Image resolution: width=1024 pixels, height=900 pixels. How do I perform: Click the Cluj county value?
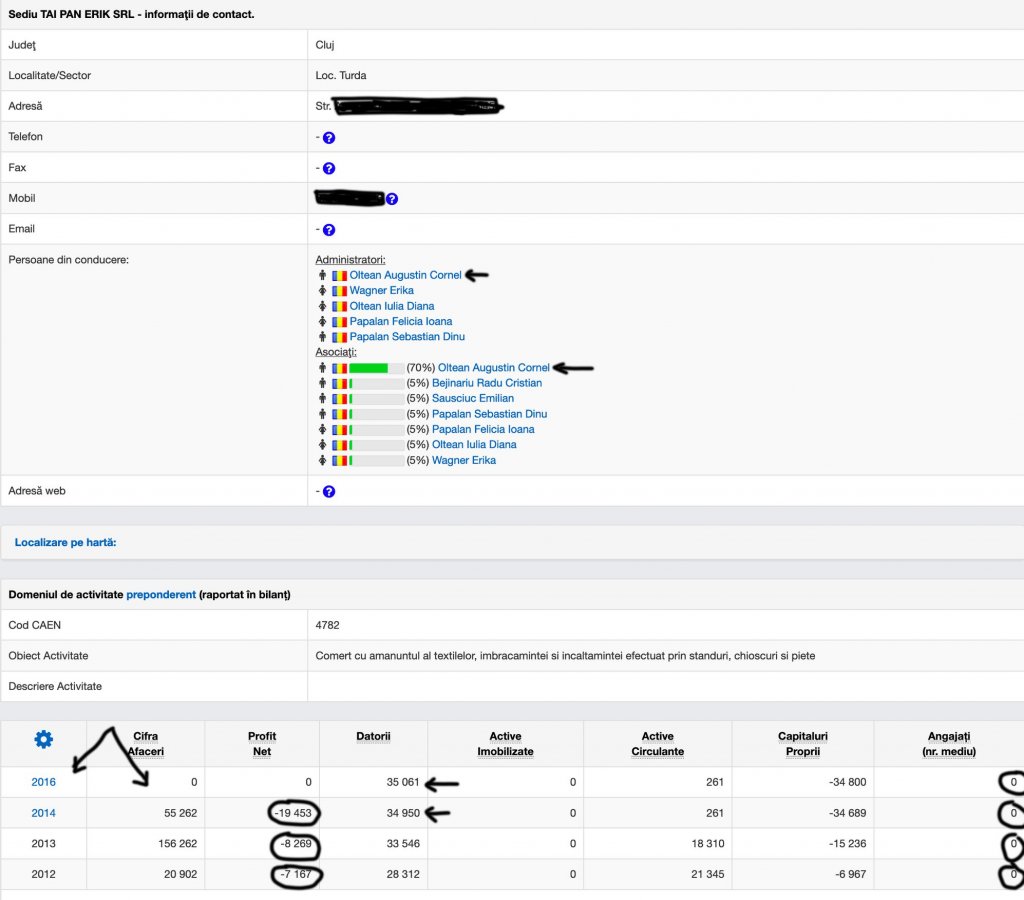pos(325,45)
